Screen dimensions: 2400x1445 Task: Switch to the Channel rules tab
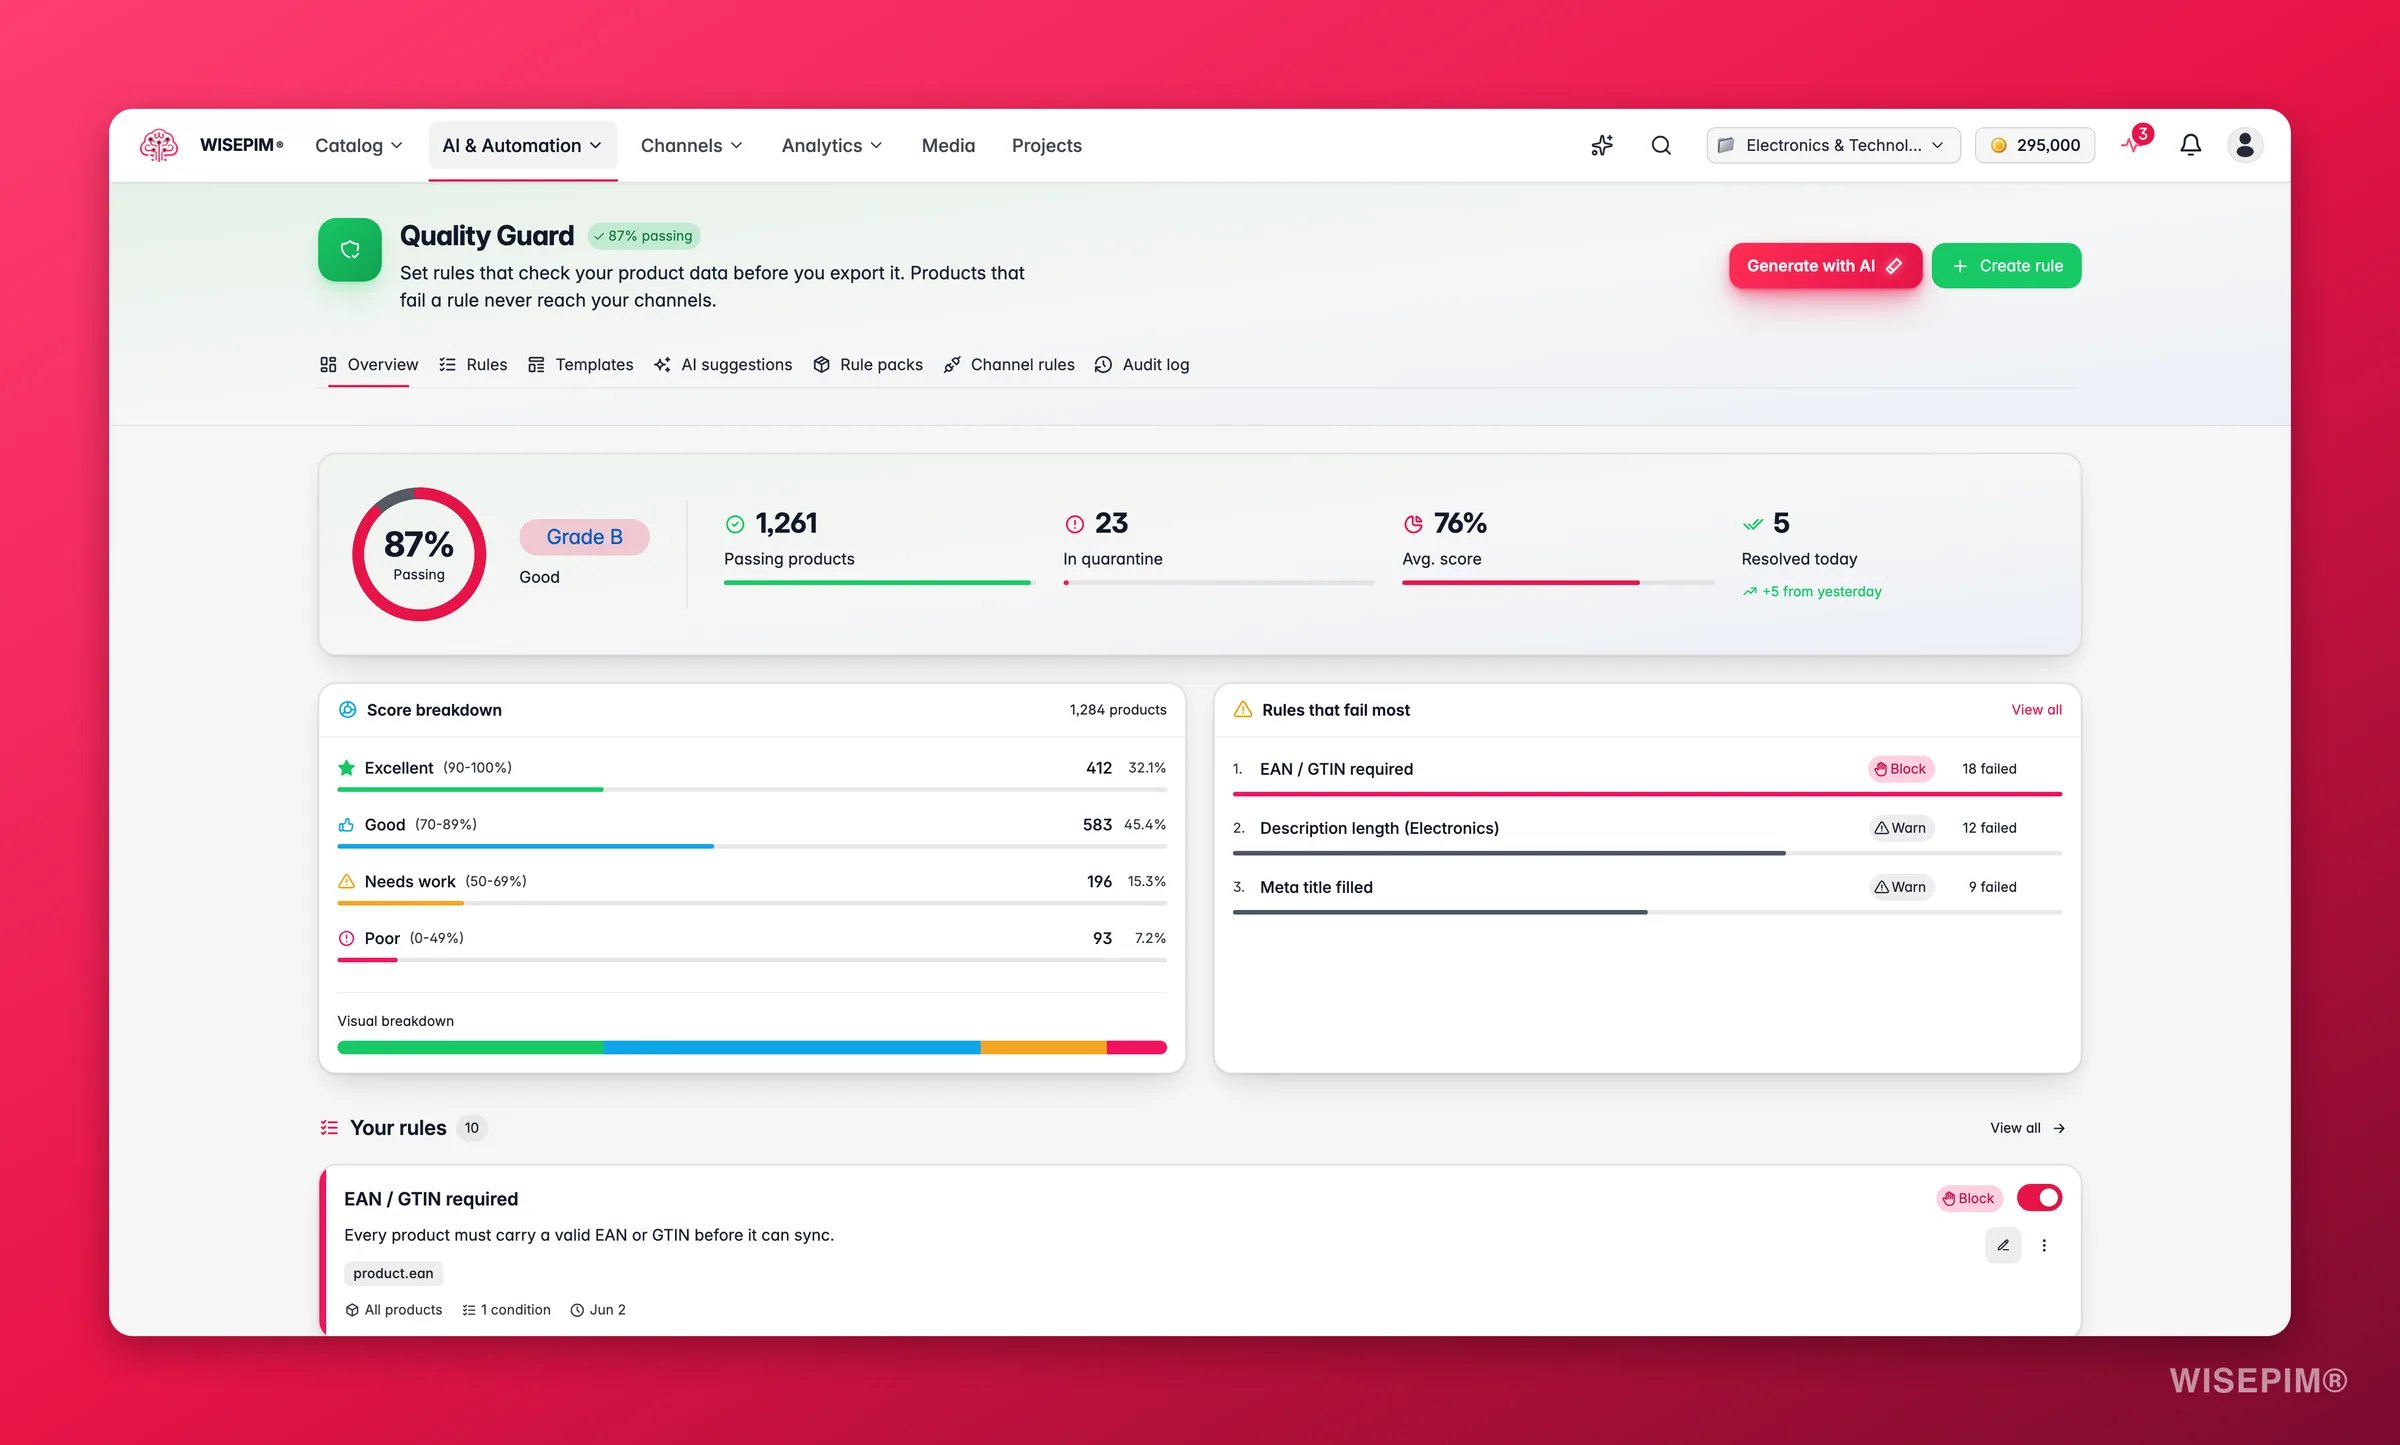[x=1008, y=364]
